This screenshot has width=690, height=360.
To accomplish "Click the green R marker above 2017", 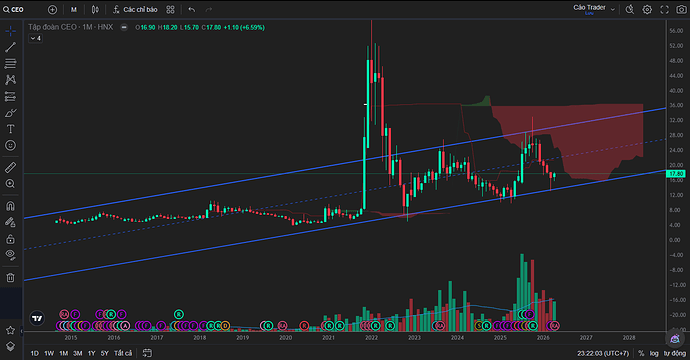I will (x=178, y=314).
